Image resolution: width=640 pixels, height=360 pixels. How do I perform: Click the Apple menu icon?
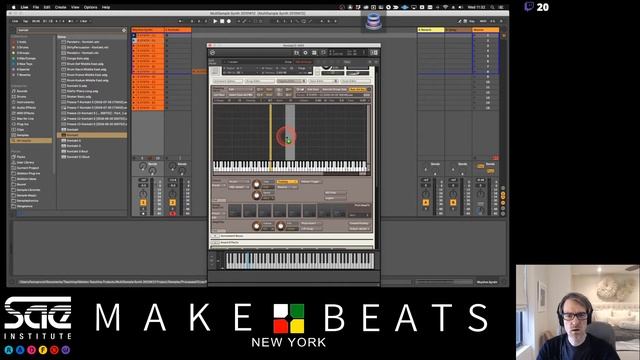[13, 7]
